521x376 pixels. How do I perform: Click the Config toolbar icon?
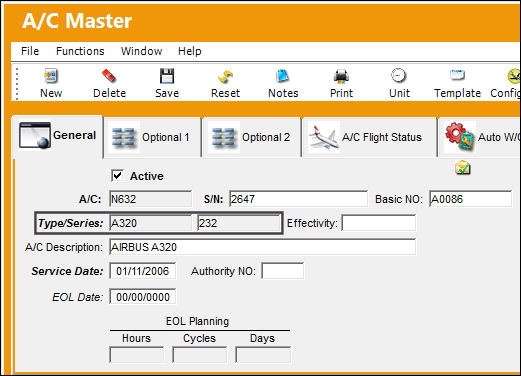[514, 76]
